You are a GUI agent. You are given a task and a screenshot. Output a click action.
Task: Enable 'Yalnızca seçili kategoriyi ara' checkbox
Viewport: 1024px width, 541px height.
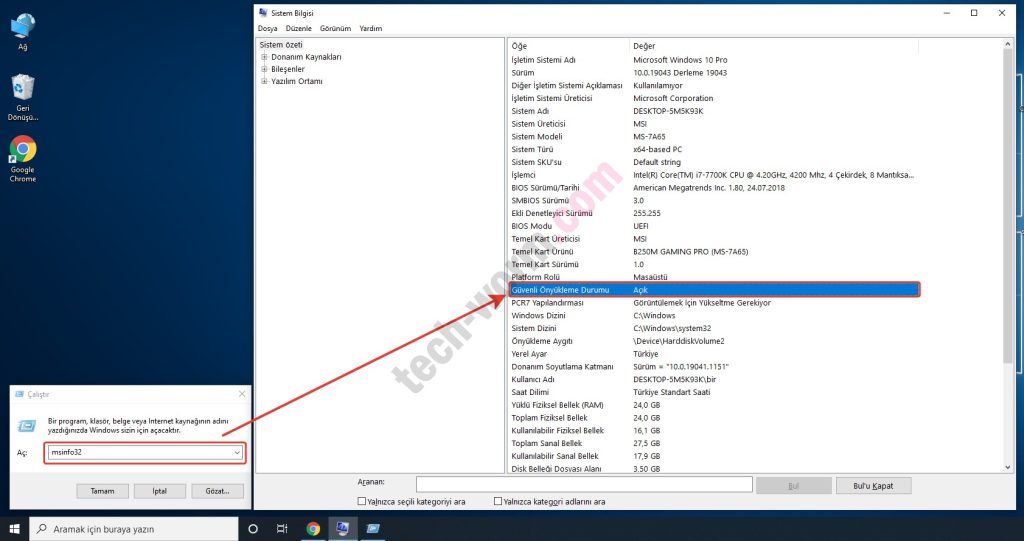pyautogui.click(x=362, y=501)
